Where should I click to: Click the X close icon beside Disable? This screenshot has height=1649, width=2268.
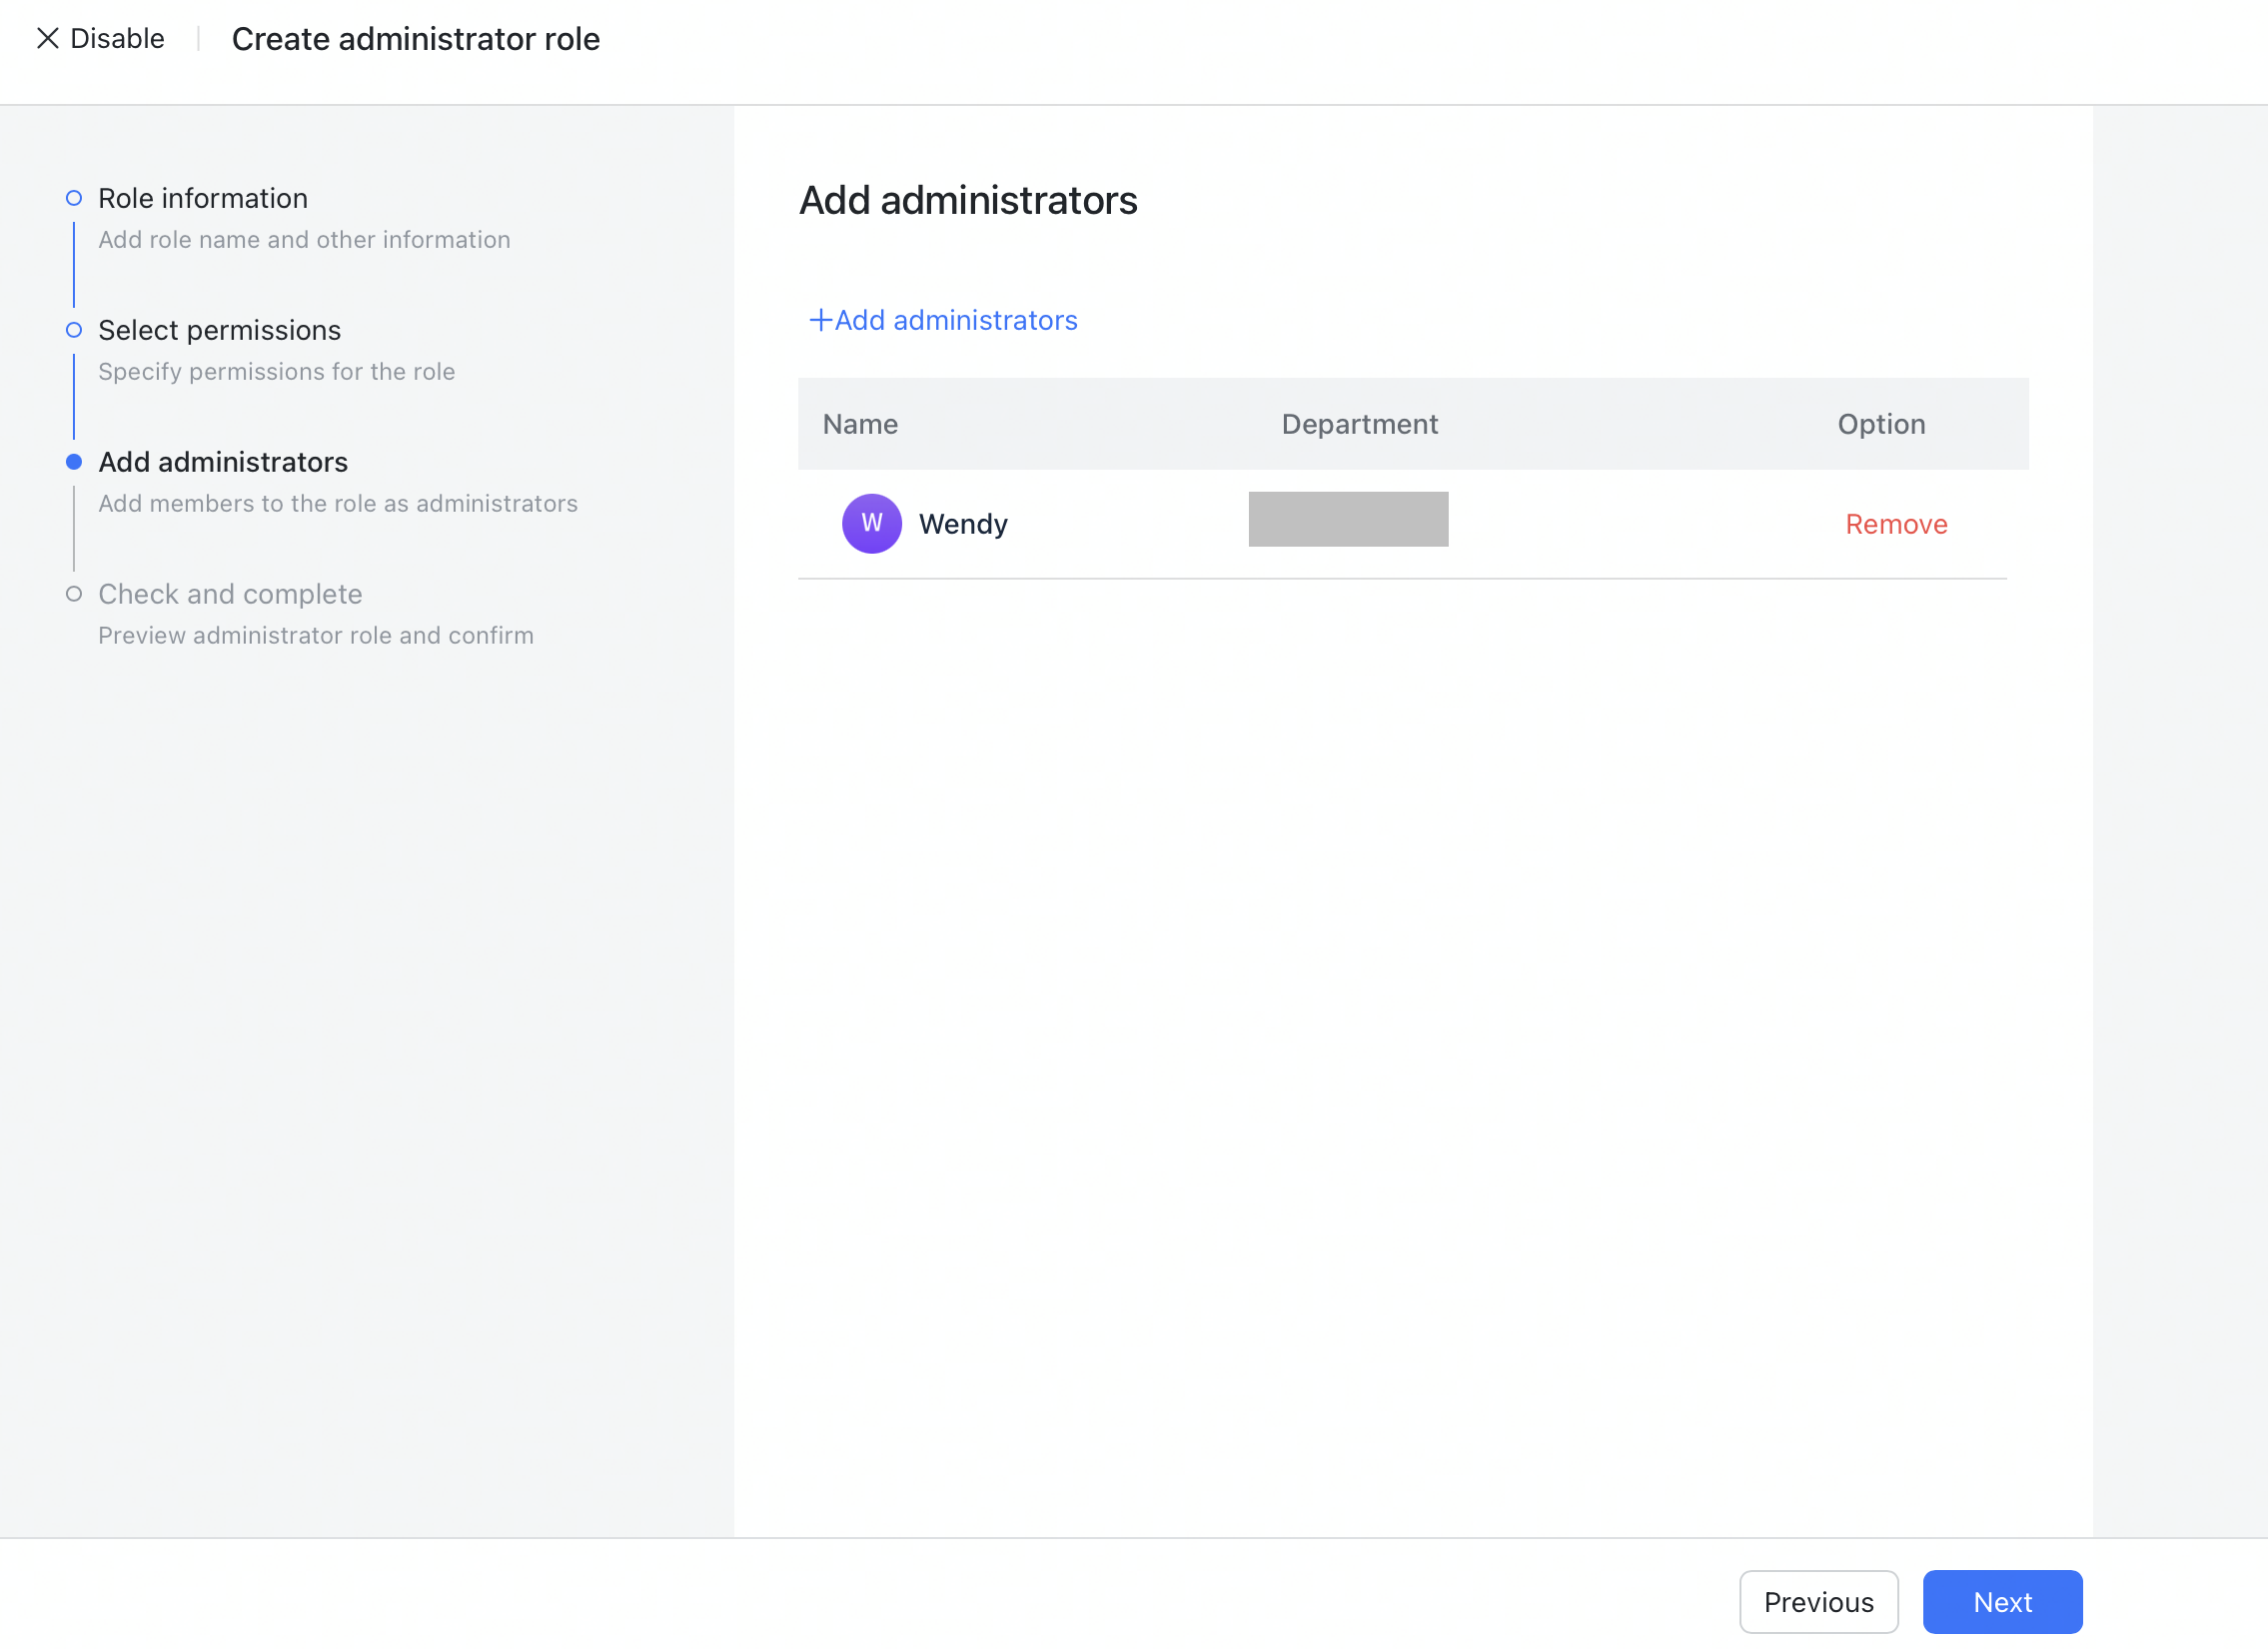[x=47, y=38]
